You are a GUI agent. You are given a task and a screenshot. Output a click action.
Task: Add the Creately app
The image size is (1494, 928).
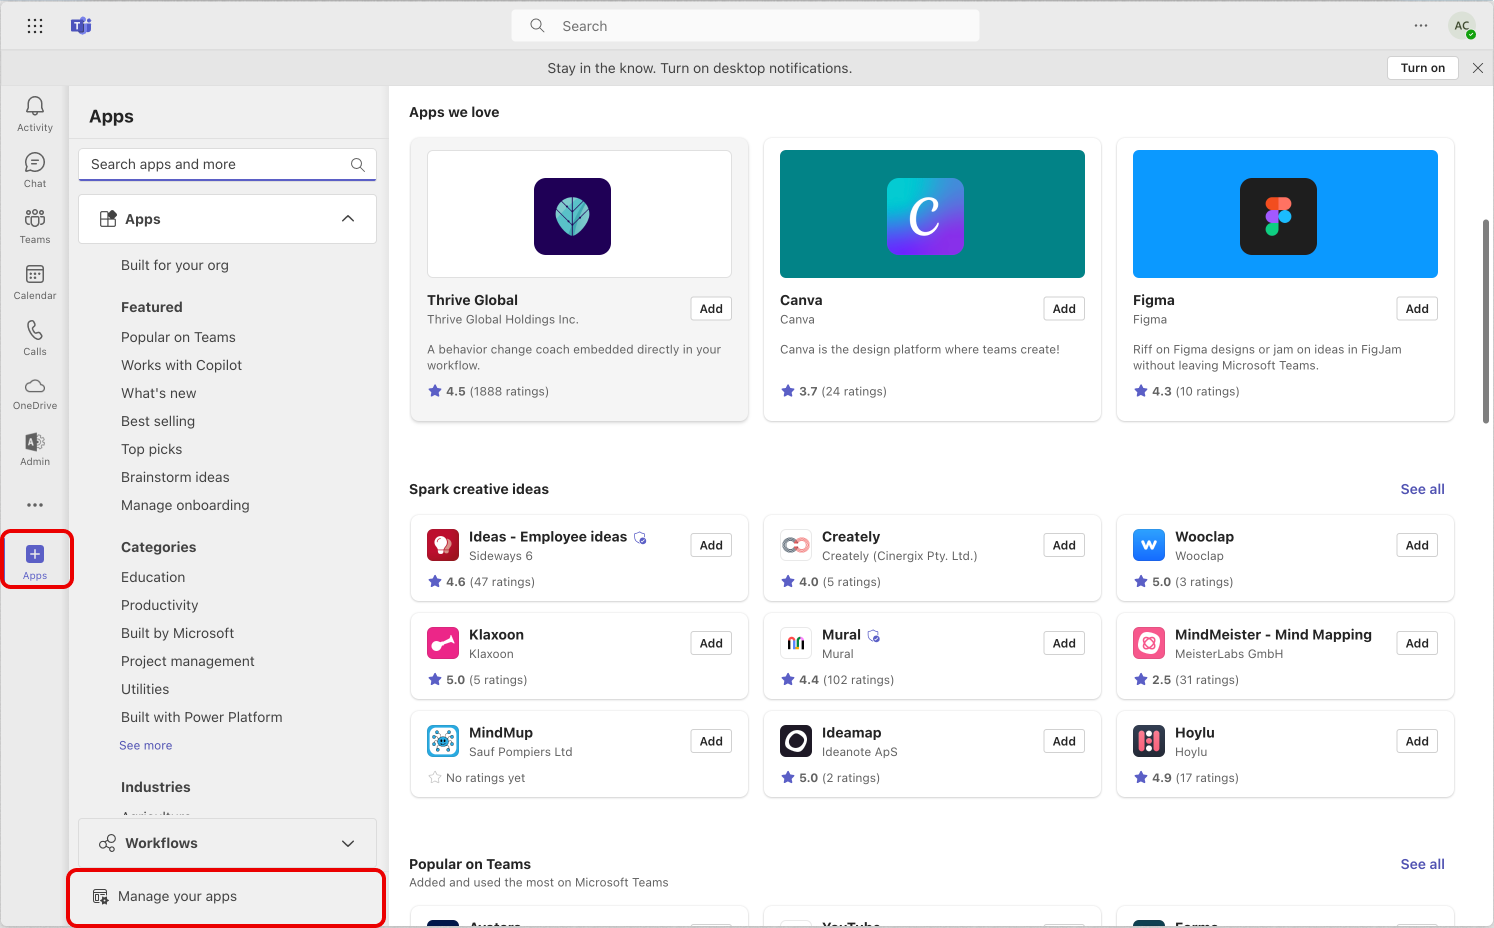click(x=1064, y=545)
